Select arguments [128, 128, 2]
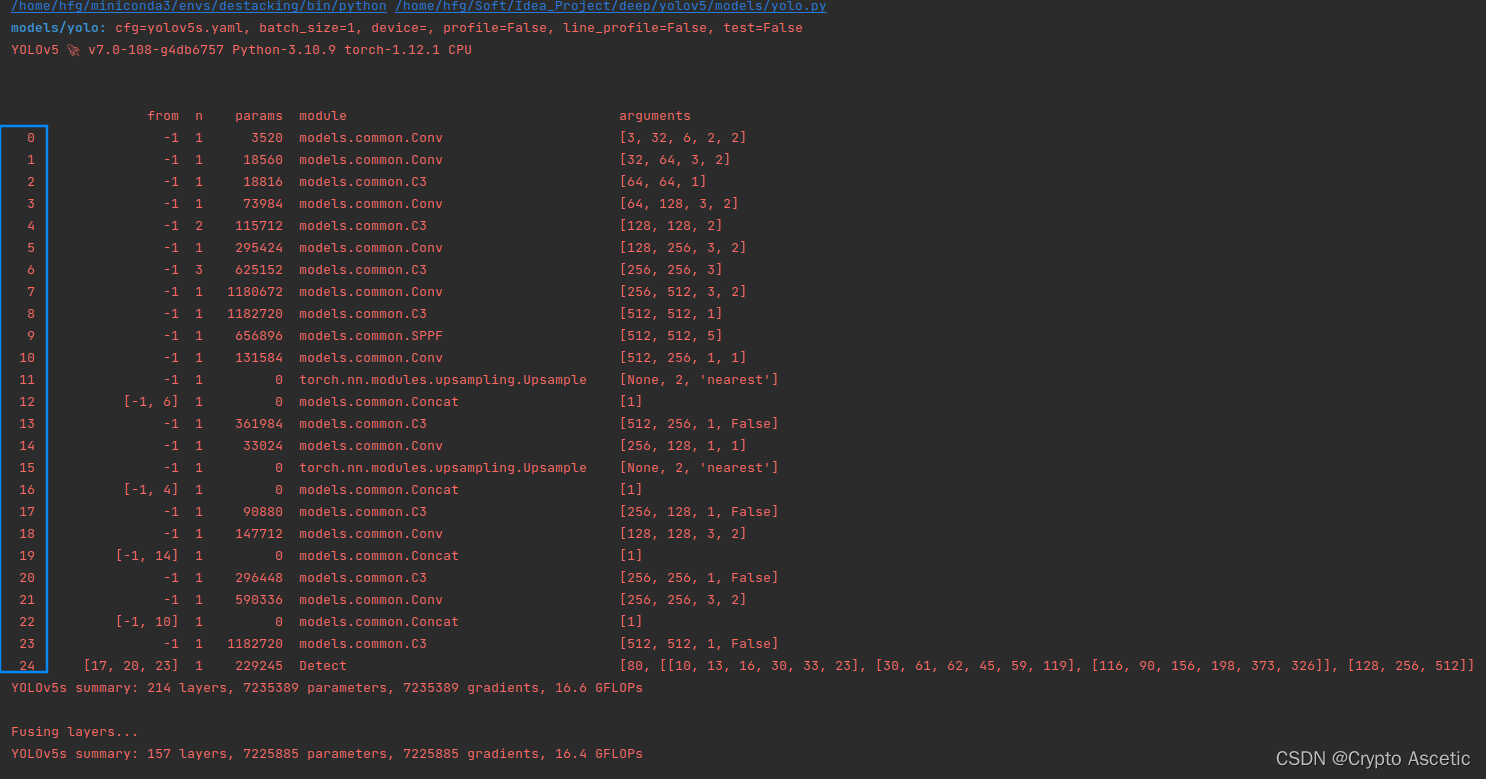This screenshot has height=779, width=1486. coord(671,226)
